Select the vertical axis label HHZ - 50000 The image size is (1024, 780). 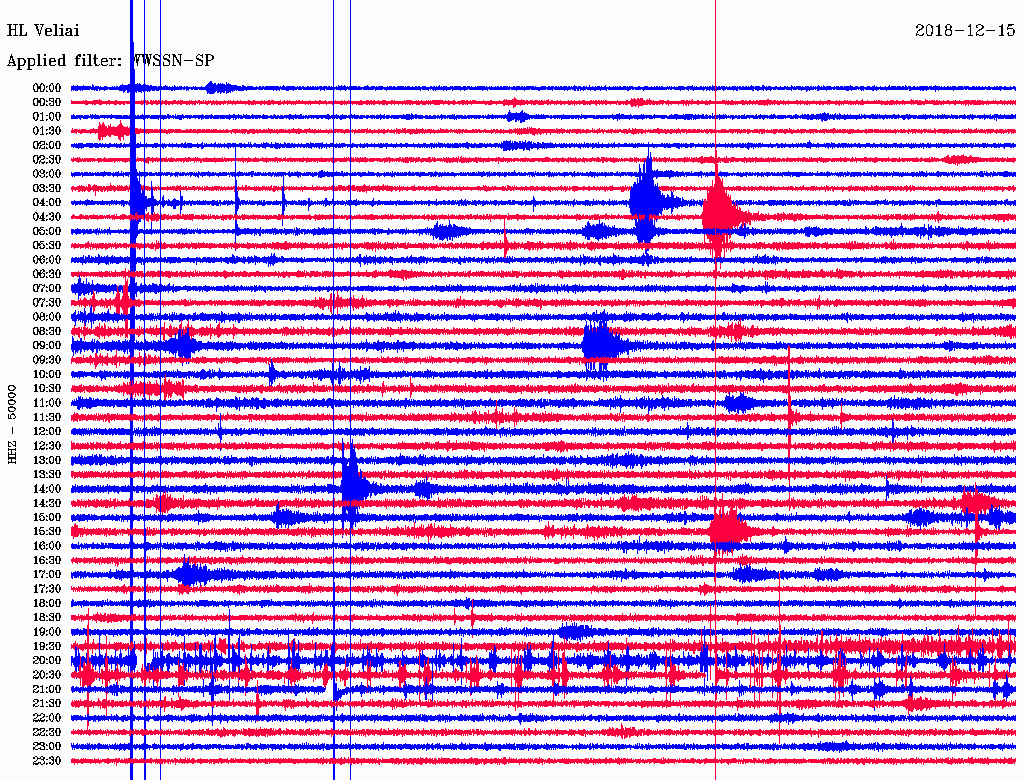click(12, 424)
